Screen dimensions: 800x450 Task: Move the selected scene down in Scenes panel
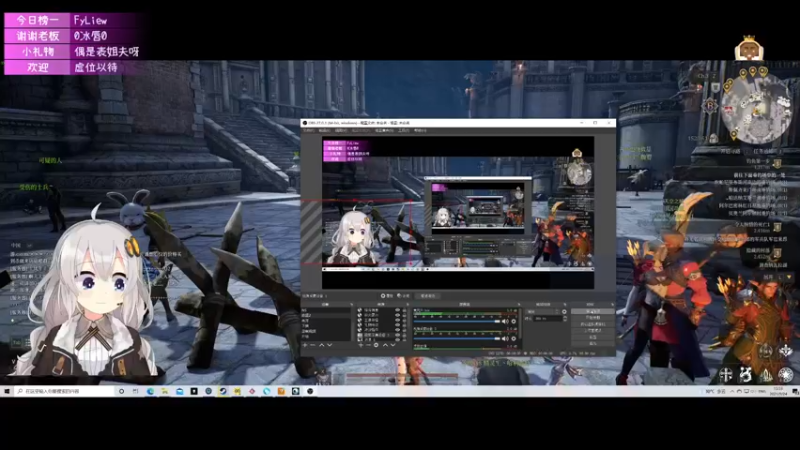pos(330,345)
